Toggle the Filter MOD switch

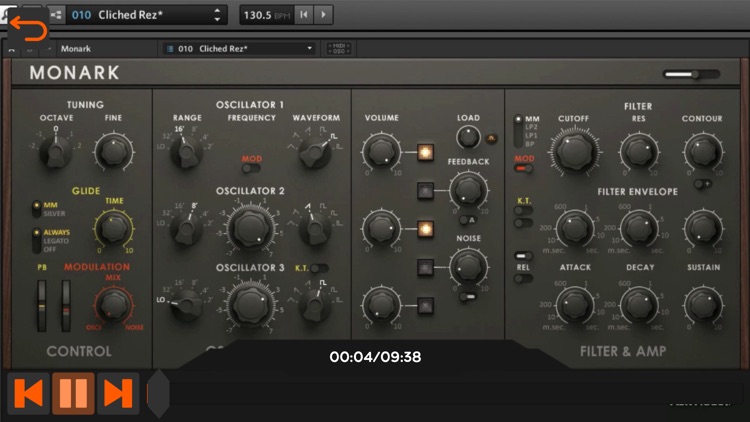click(523, 168)
